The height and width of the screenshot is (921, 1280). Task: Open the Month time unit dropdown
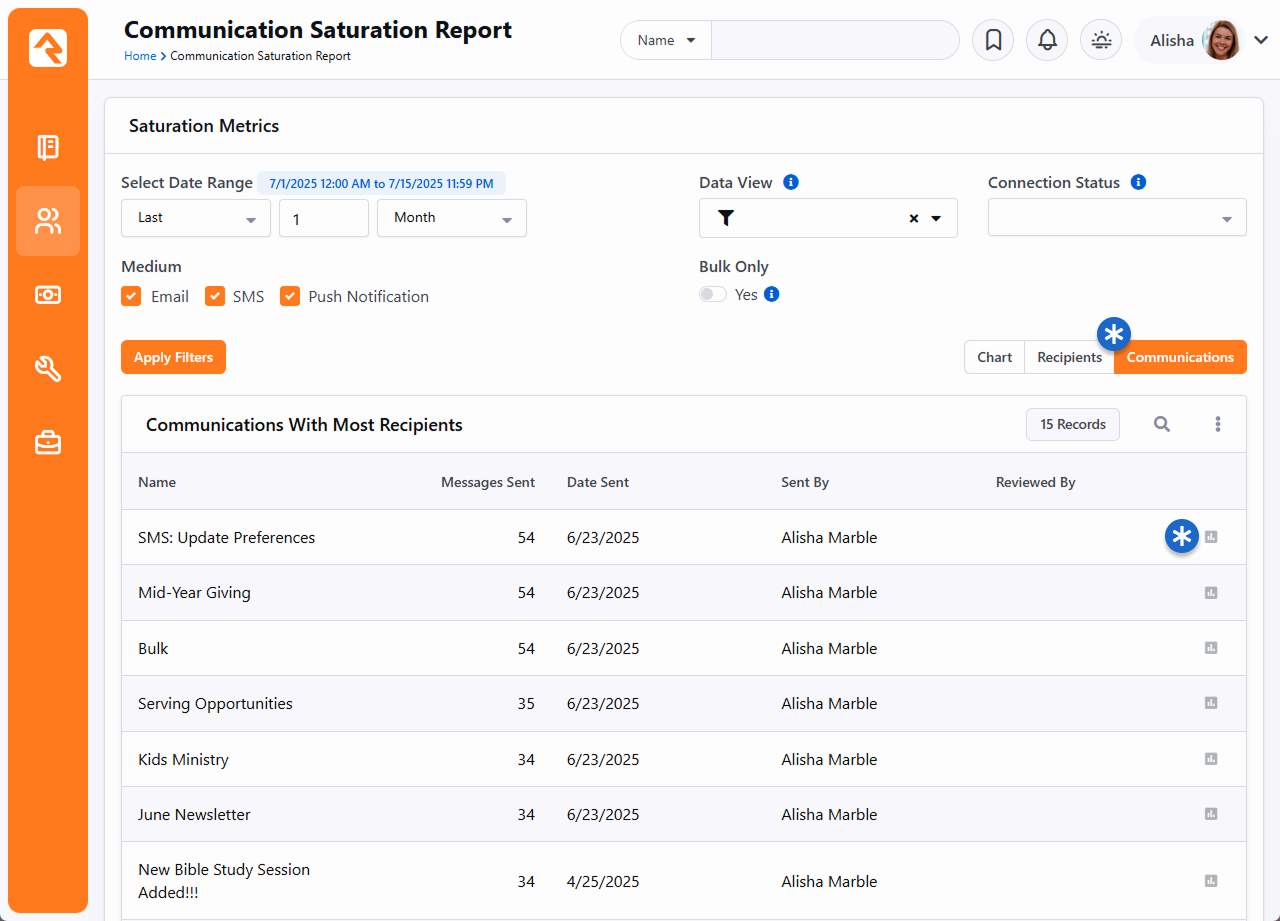[x=451, y=218]
